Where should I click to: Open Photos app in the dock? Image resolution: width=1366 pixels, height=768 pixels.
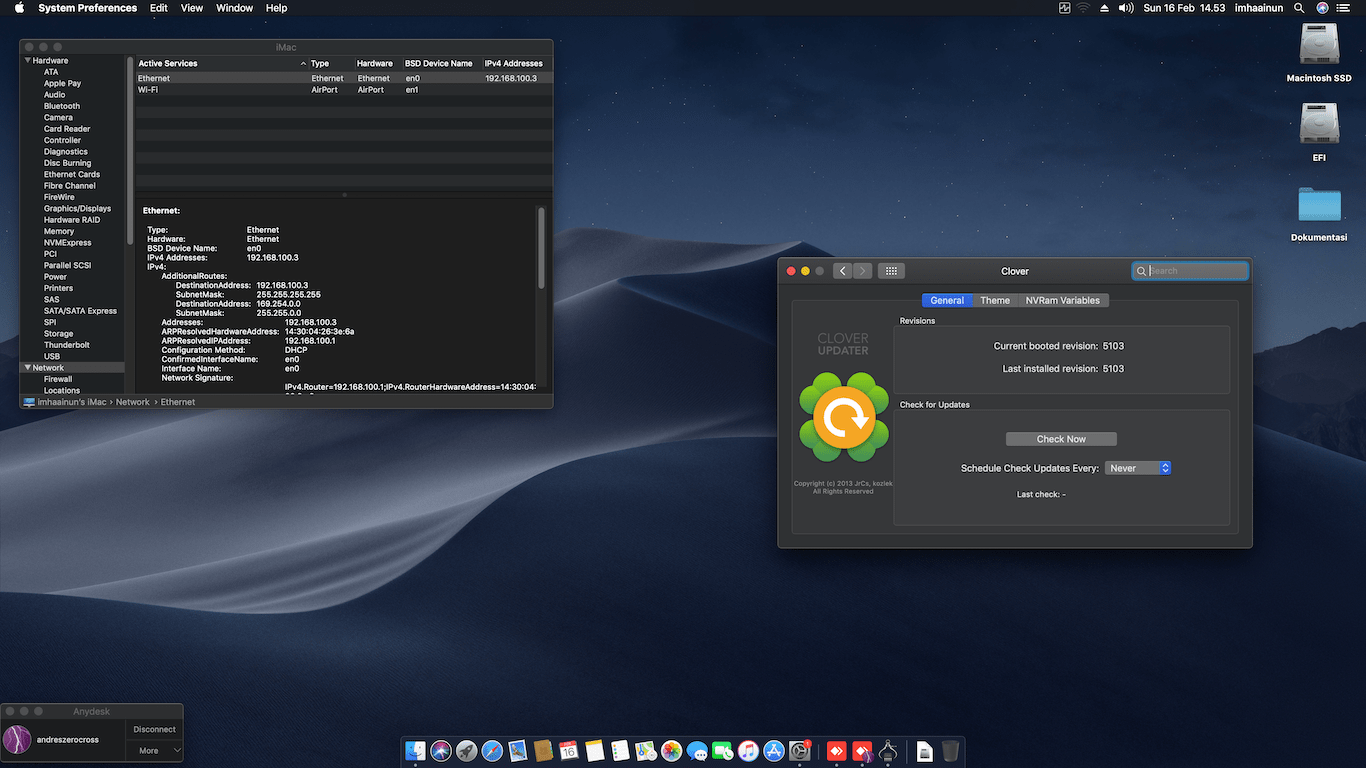[x=672, y=751]
